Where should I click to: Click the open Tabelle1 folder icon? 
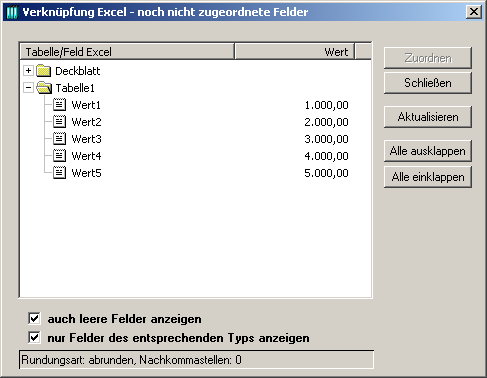click(44, 88)
